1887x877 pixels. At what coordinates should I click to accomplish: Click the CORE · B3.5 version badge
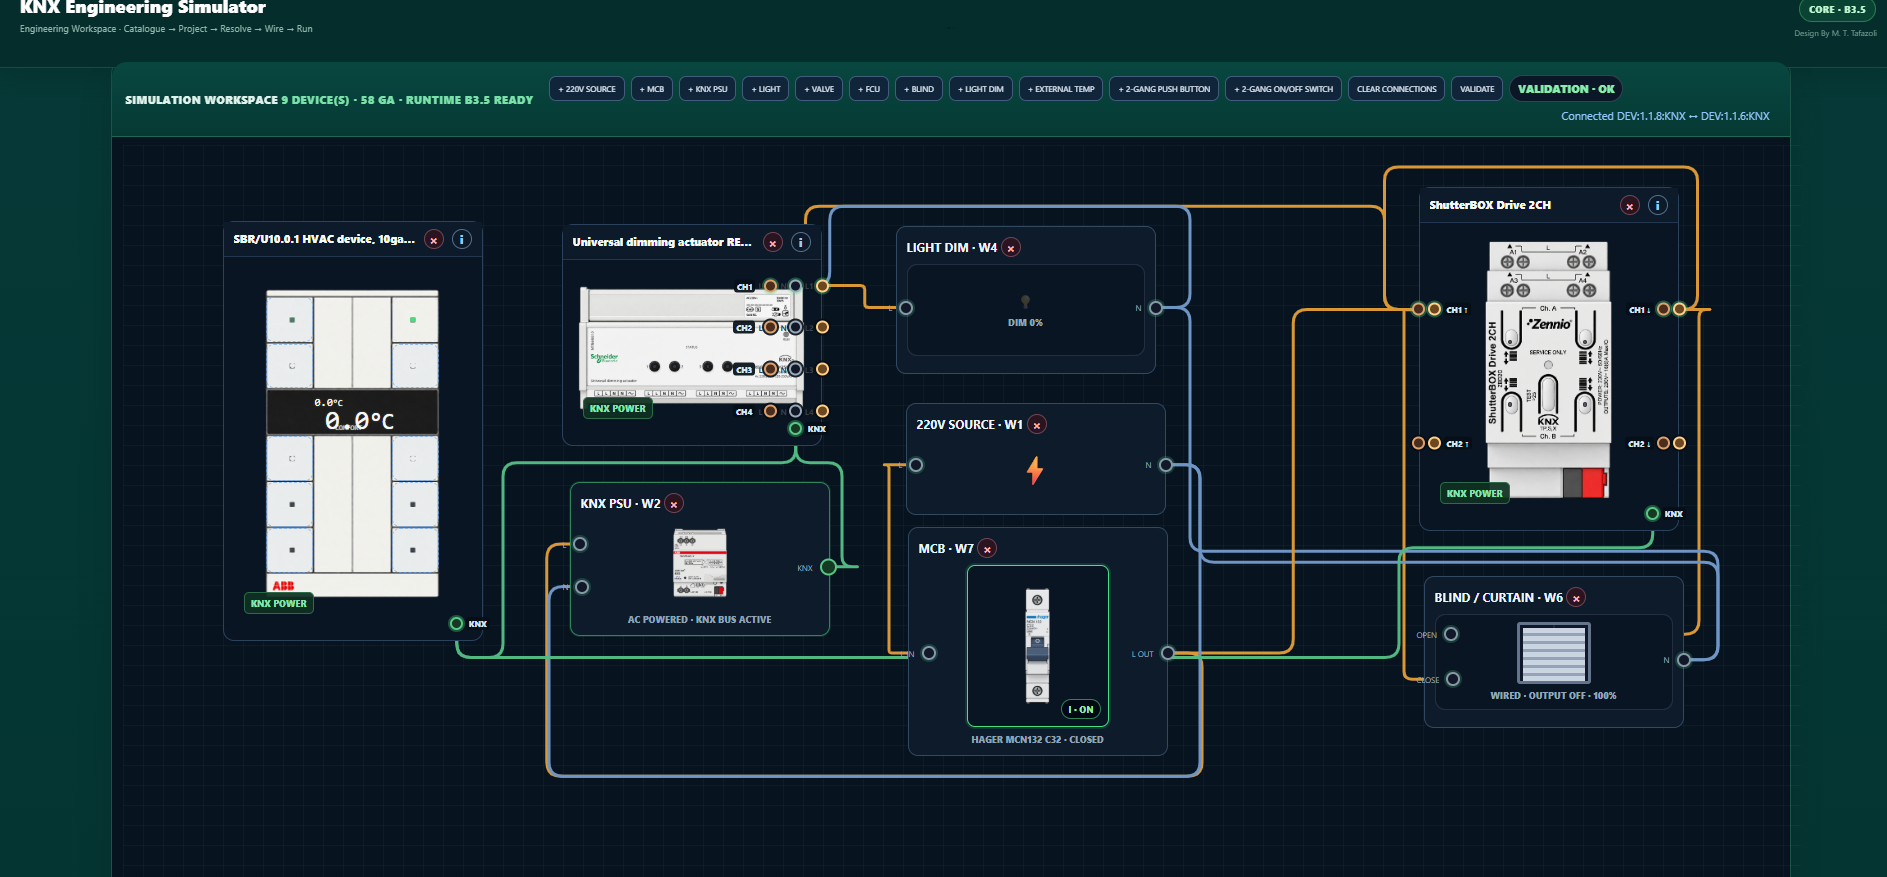[x=1837, y=10]
